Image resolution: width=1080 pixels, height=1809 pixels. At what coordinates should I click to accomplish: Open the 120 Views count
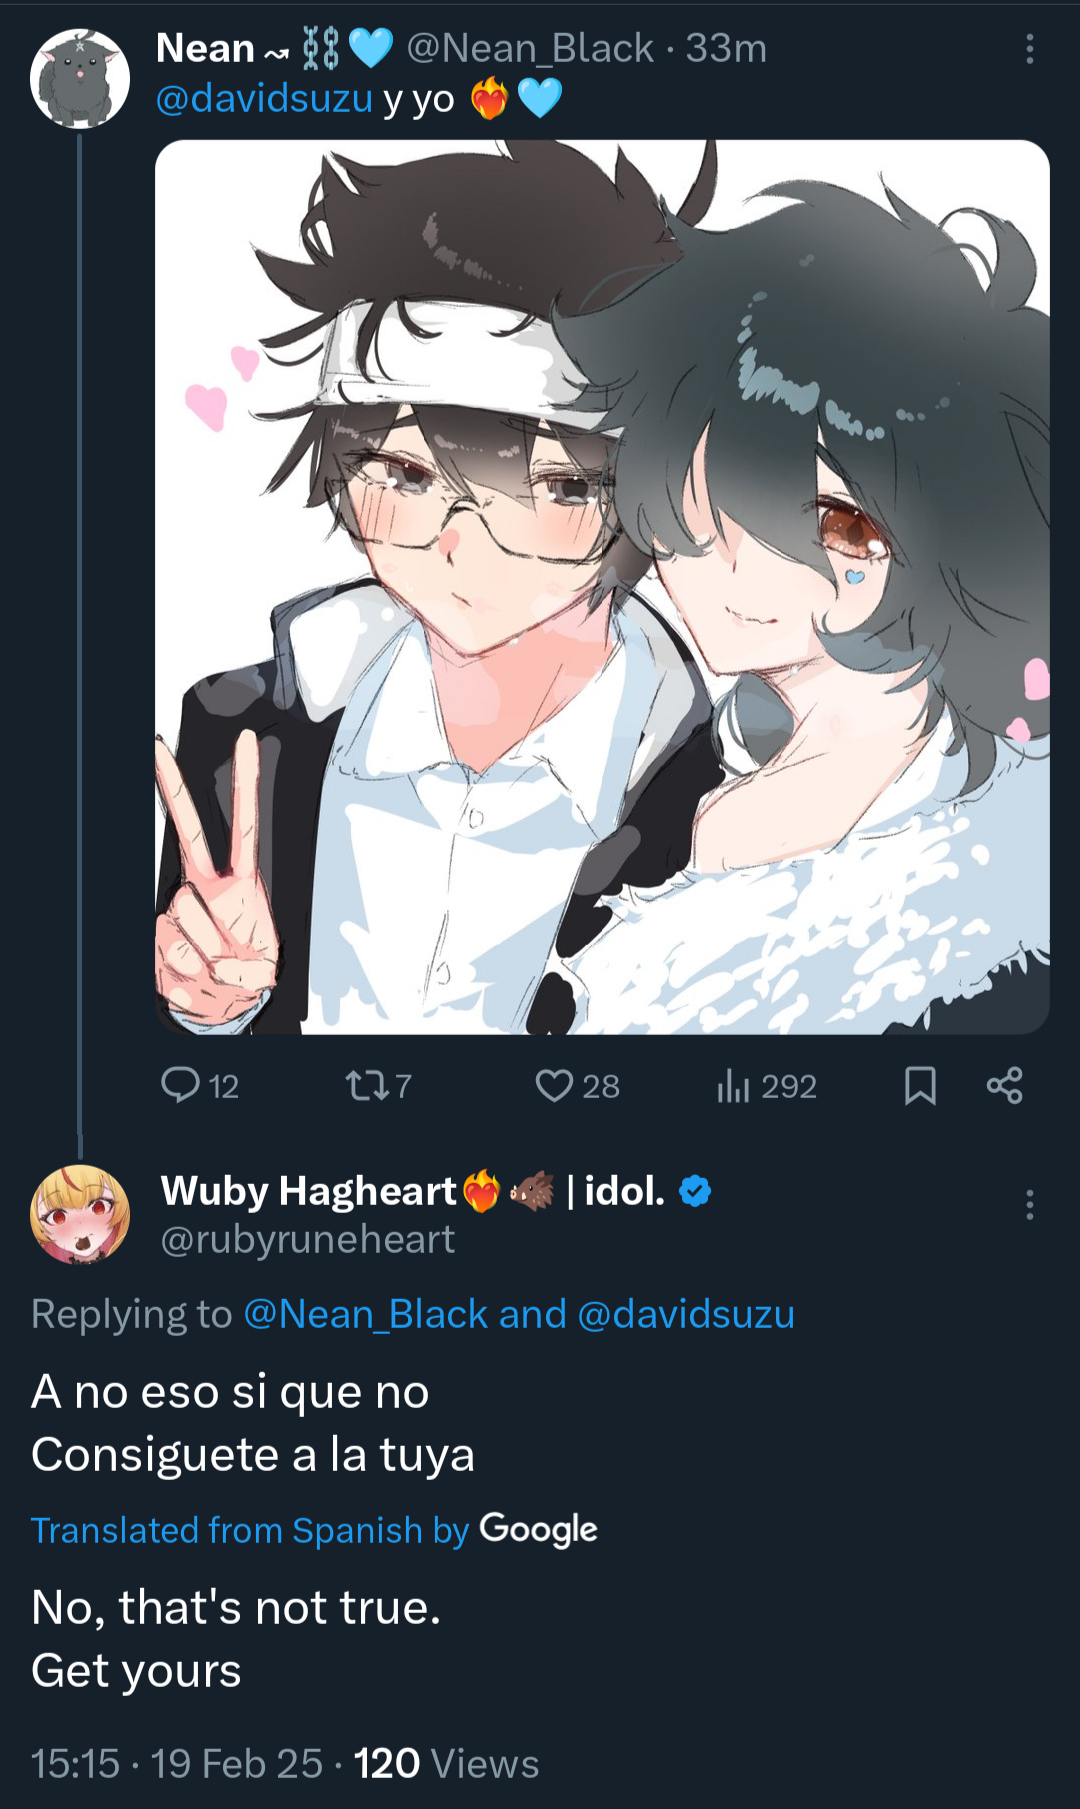pos(446,1764)
